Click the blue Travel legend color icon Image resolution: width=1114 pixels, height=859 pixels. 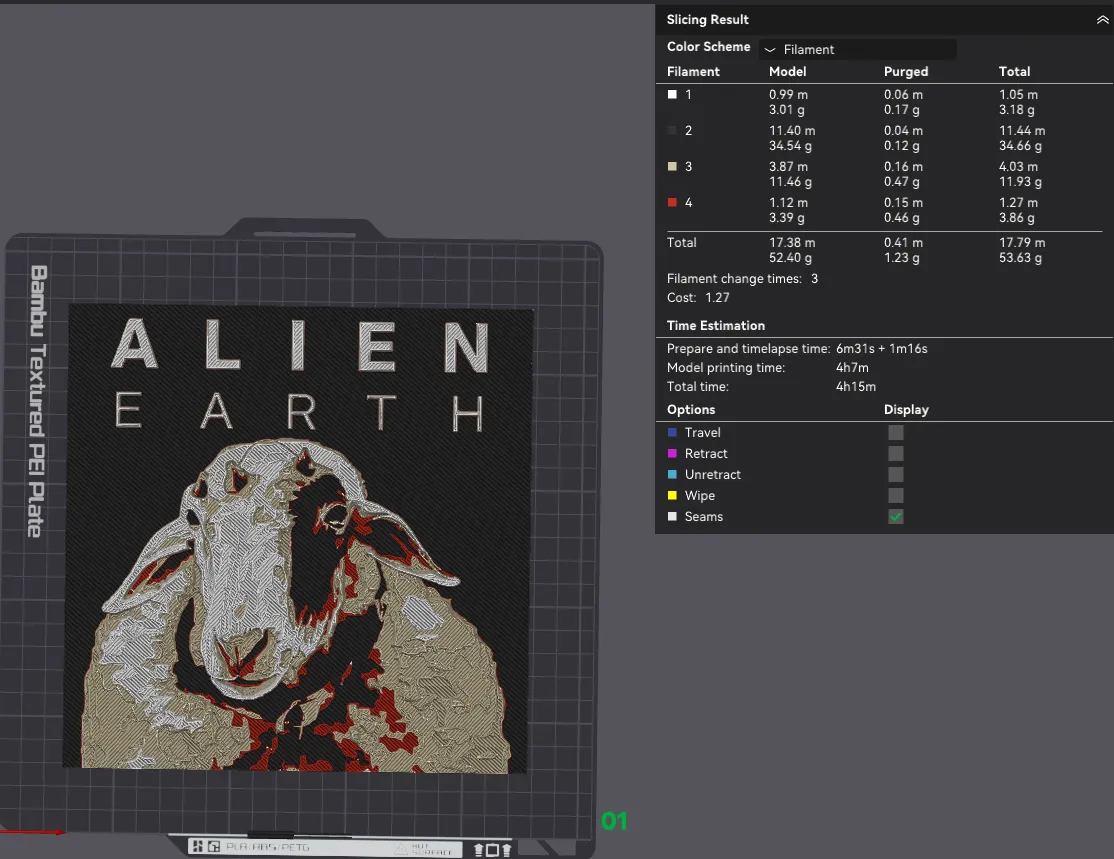point(672,432)
